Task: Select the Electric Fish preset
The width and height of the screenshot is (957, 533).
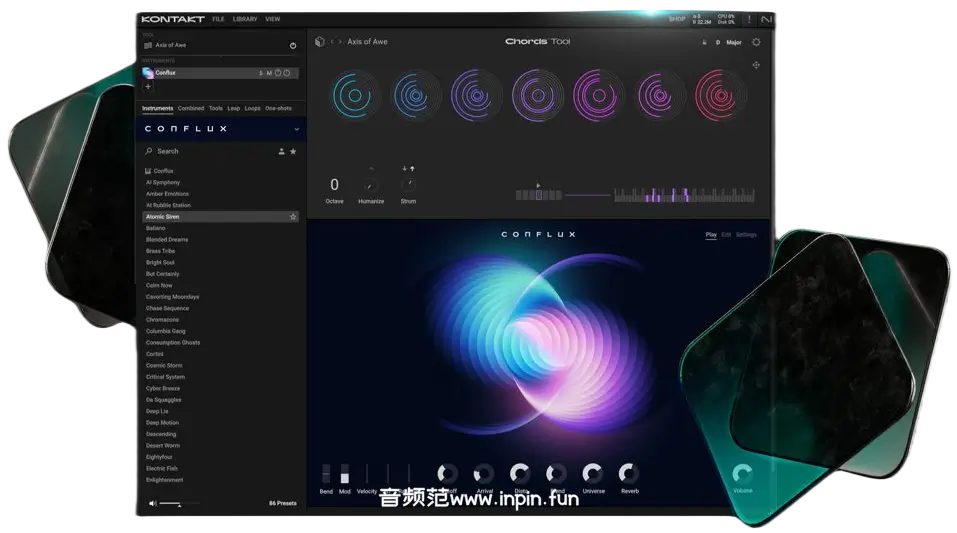Action: [162, 469]
